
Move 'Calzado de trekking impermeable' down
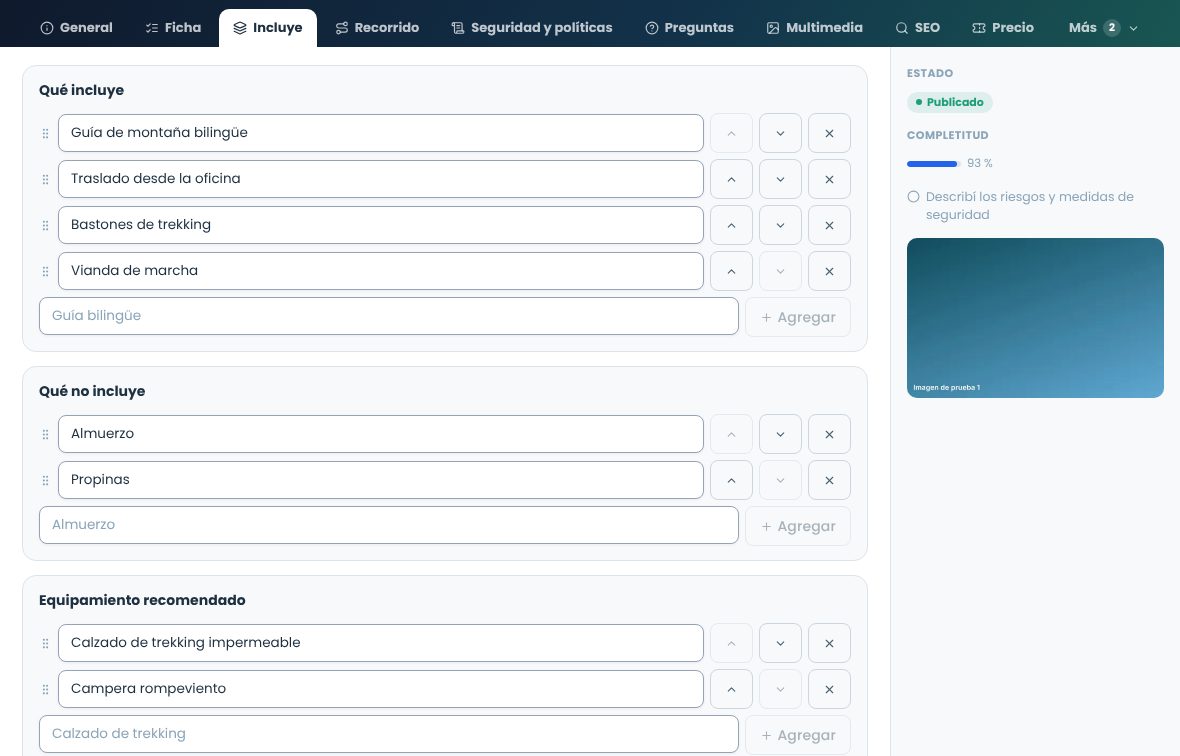[x=780, y=643]
